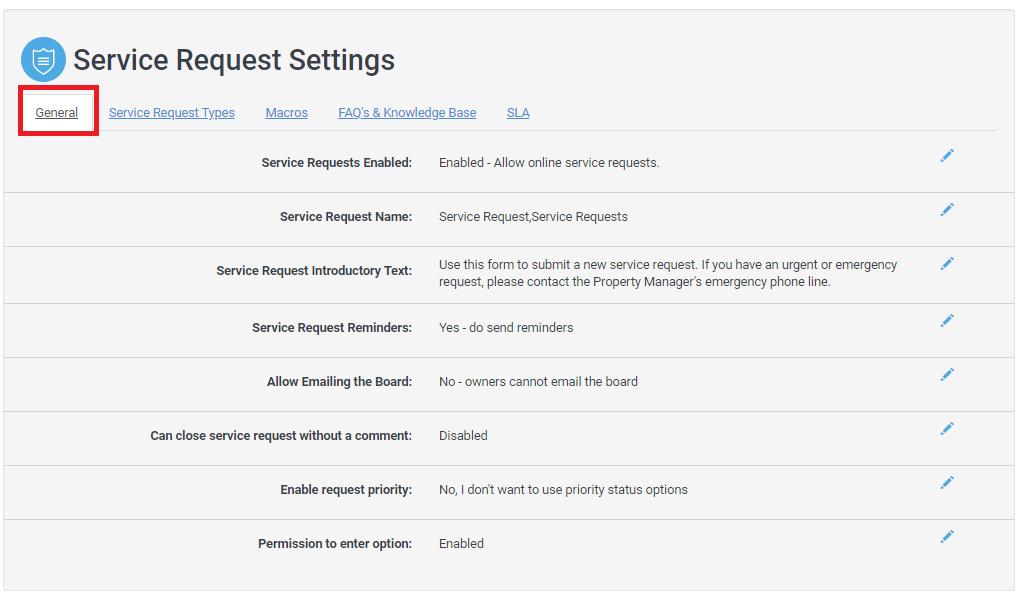Screen dimensions: 1022x597
Task: Edit the Service Requests Enabled setting
Action: [x=946, y=156]
